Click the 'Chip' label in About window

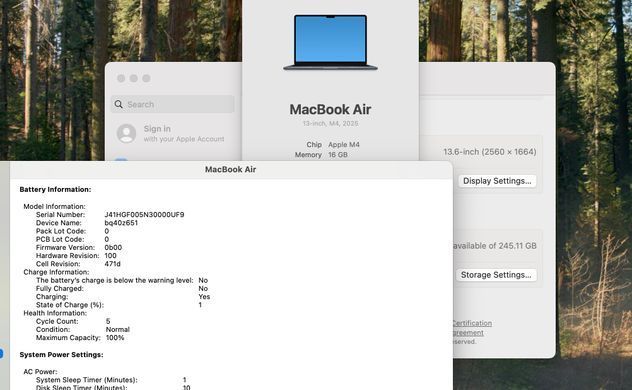coord(314,145)
